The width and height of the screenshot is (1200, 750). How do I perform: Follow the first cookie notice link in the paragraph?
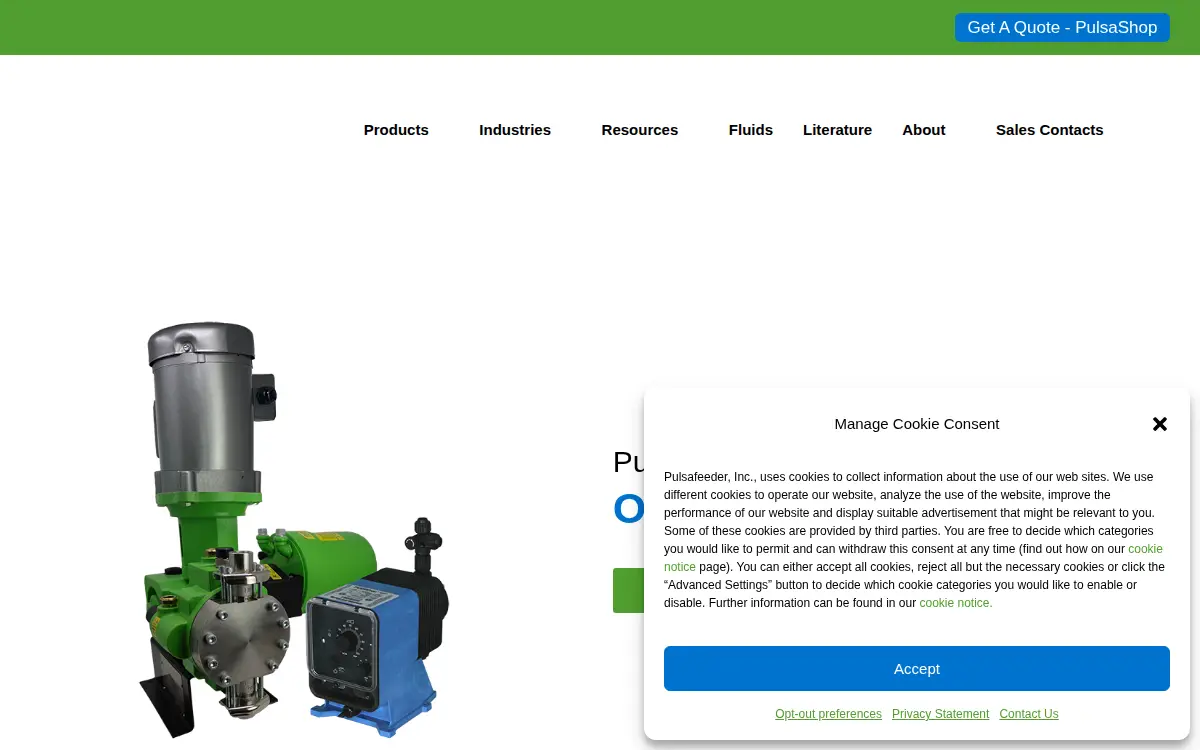(x=1145, y=549)
